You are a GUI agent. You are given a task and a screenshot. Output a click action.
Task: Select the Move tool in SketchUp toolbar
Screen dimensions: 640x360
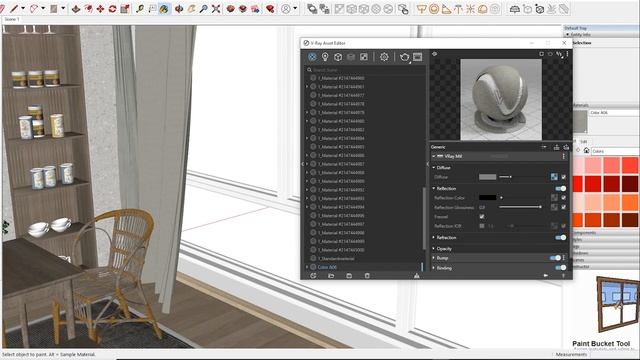(x=100, y=9)
